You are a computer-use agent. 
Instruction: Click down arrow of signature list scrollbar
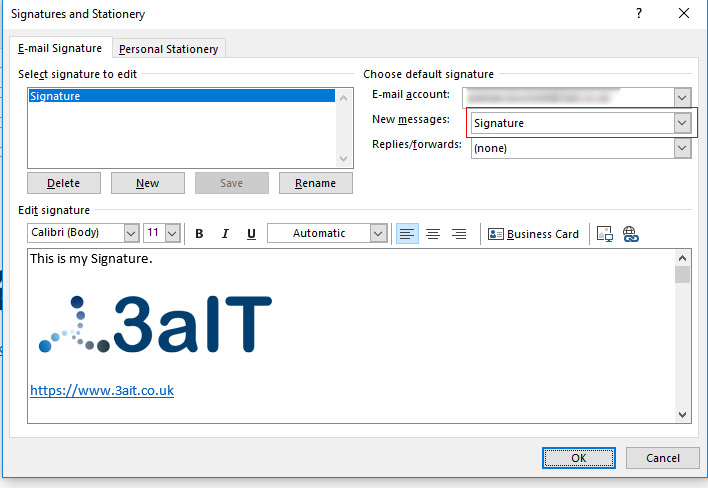343,158
